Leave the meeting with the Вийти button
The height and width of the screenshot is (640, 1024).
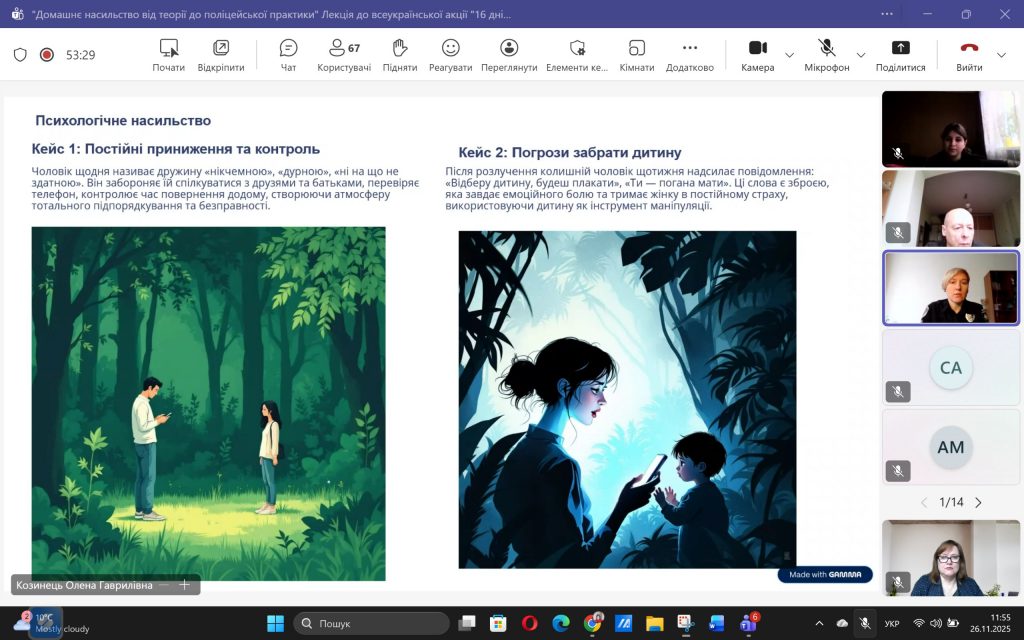coord(968,54)
